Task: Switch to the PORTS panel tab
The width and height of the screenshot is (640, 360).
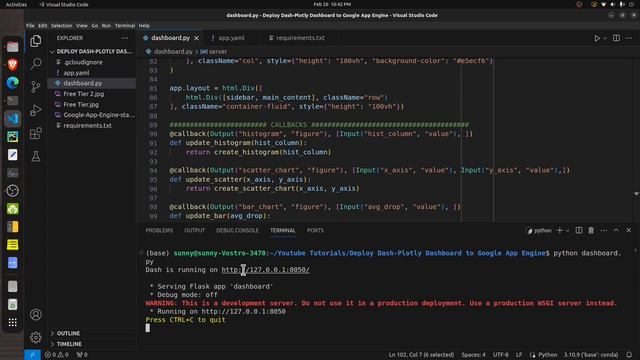Action: tap(315, 231)
